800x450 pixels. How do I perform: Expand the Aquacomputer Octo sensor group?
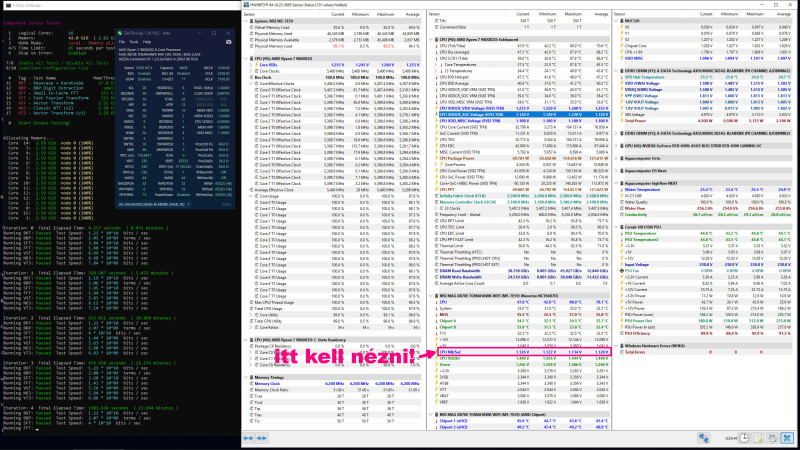click(616, 159)
